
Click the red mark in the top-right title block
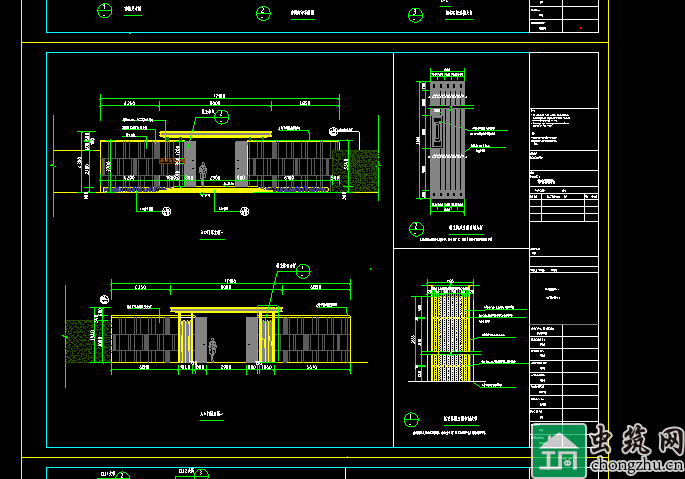579,29
